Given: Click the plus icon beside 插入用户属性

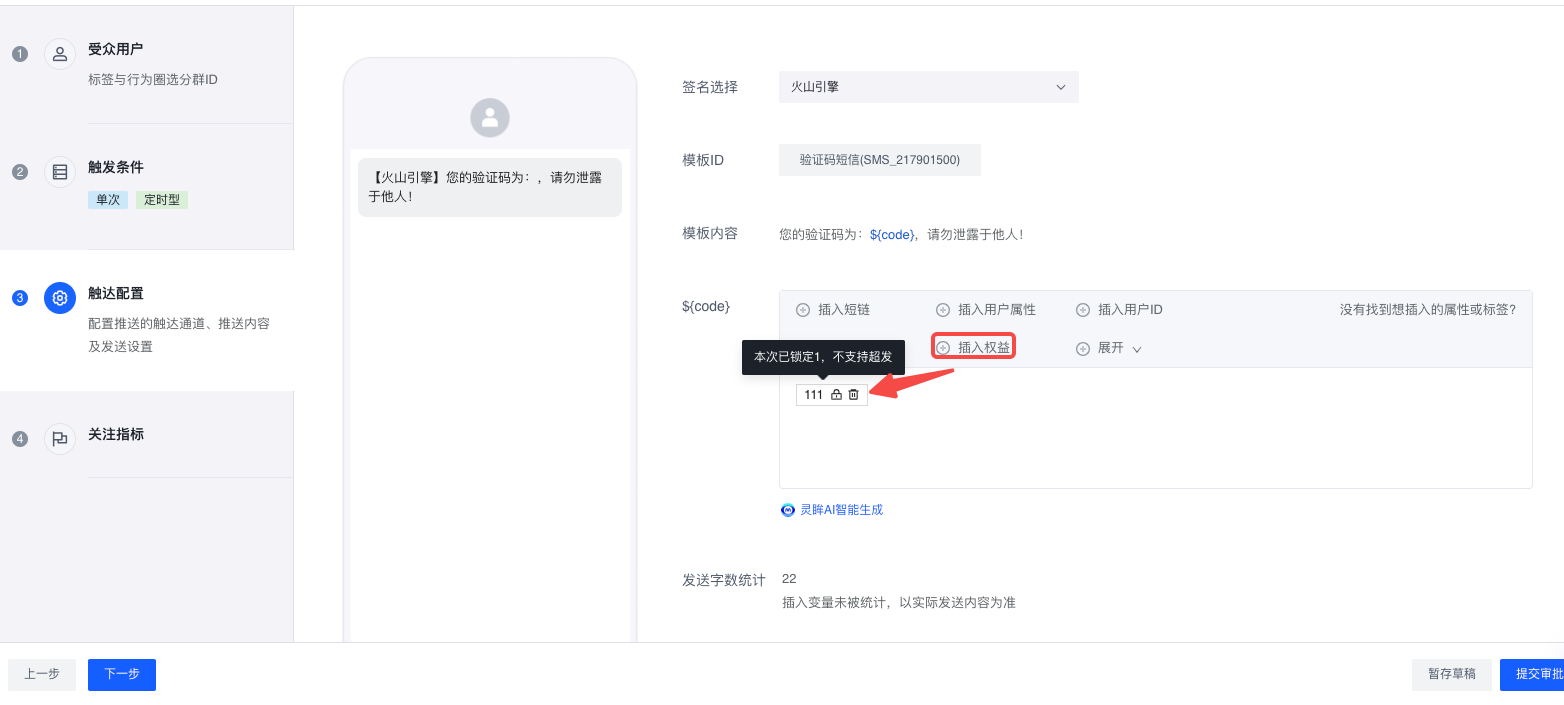Looking at the screenshot, I should click(x=942, y=310).
